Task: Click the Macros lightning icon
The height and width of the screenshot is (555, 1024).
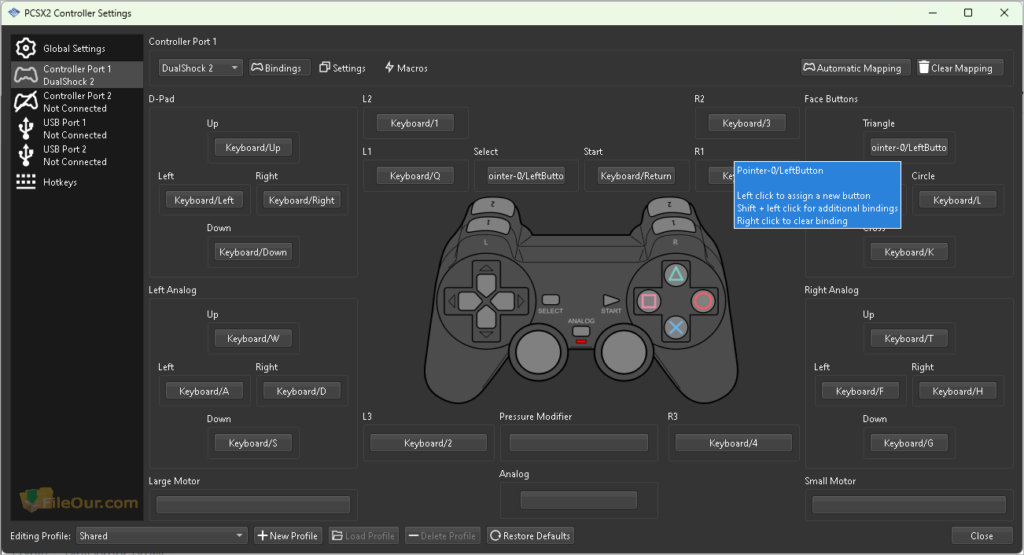Action: (389, 67)
